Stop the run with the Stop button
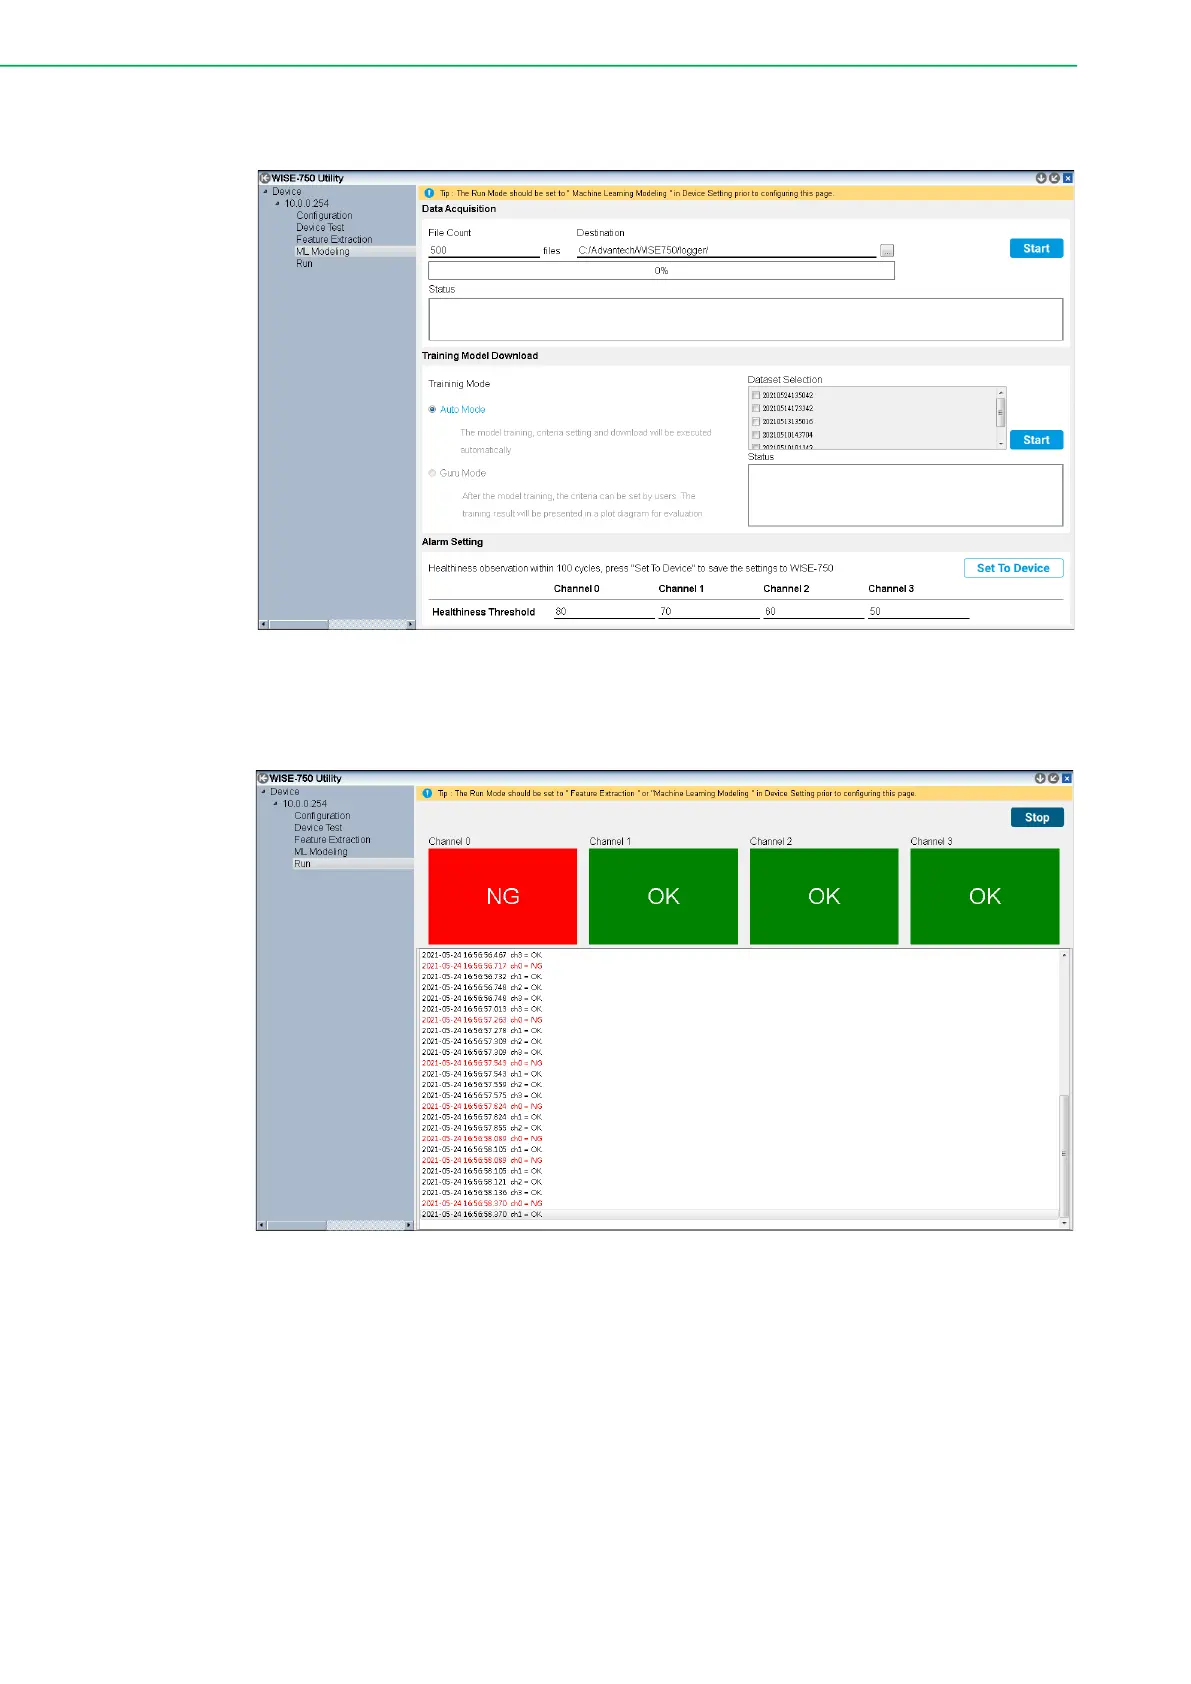Screen dimensions: 1191x1684 (x=1036, y=818)
